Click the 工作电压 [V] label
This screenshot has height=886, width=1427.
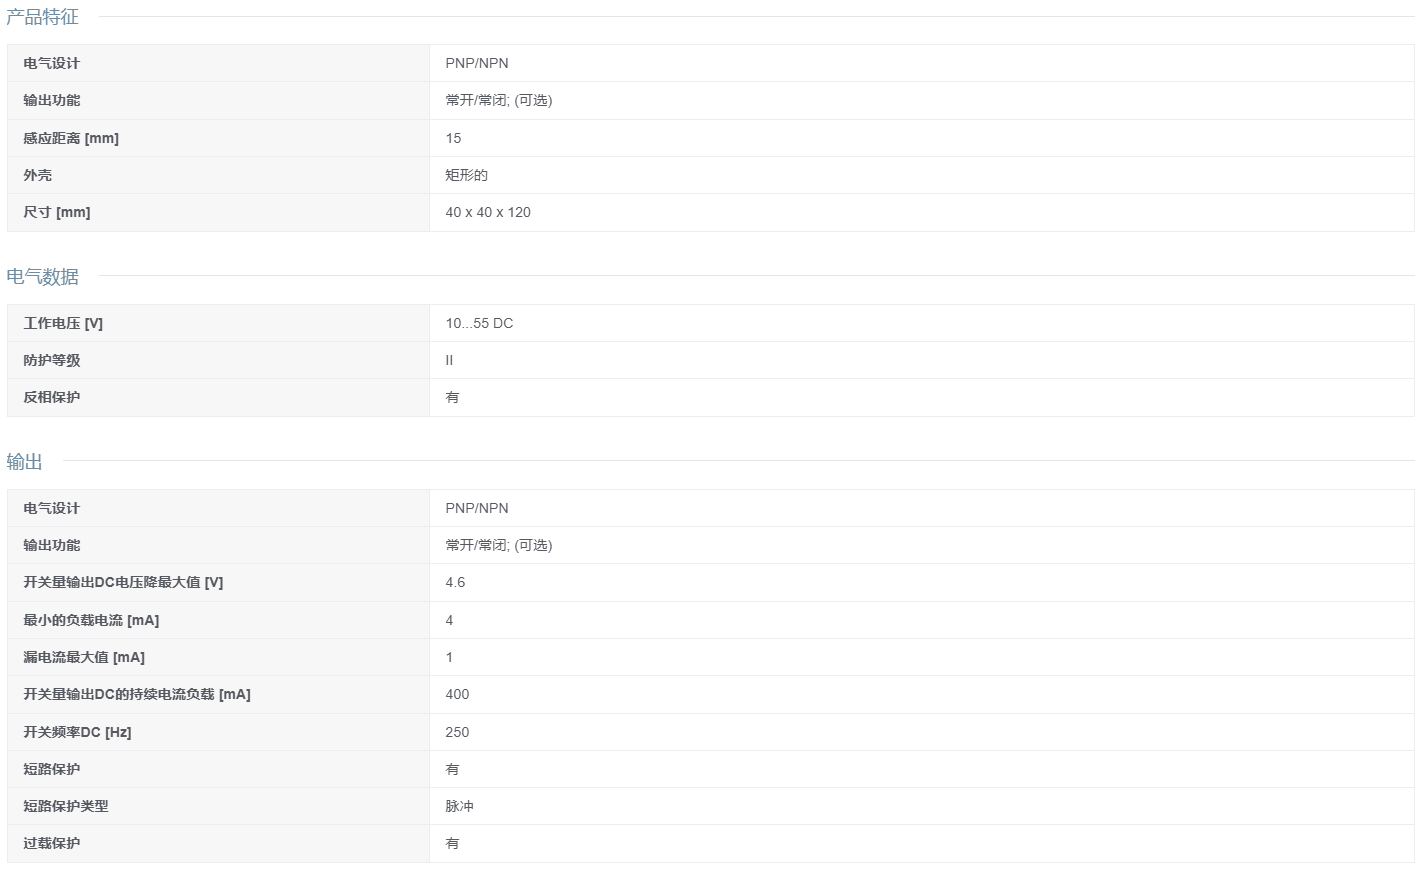[63, 323]
